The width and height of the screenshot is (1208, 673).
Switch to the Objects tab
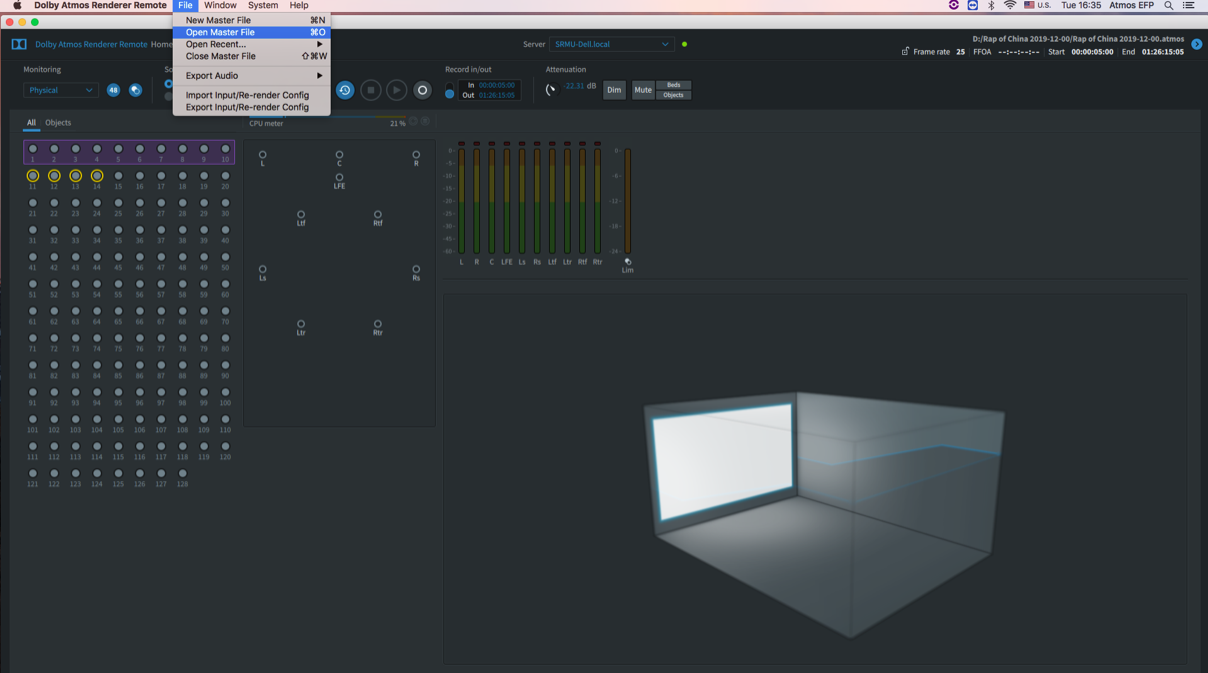point(58,123)
